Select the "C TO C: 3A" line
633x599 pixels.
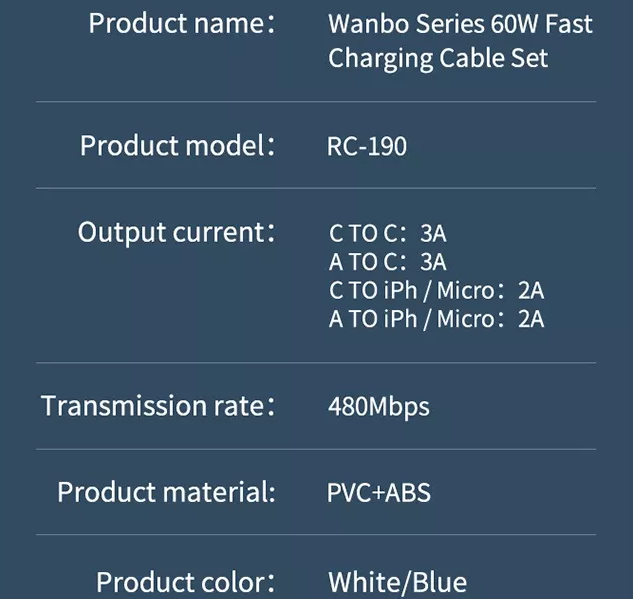coord(388,234)
